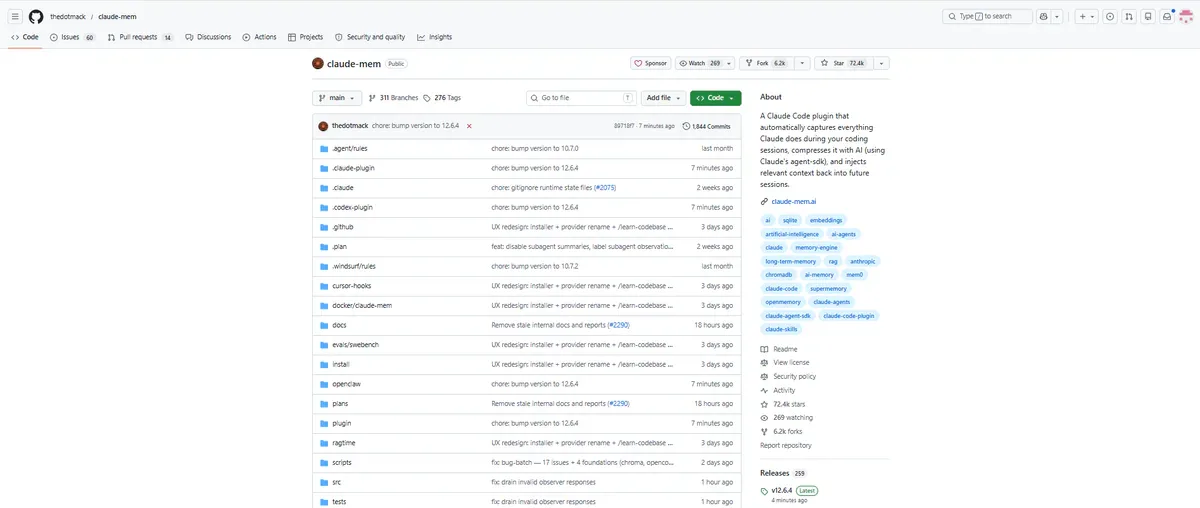1200x508 pixels.
Task: Click the Go to file search field
Action: click(581, 98)
